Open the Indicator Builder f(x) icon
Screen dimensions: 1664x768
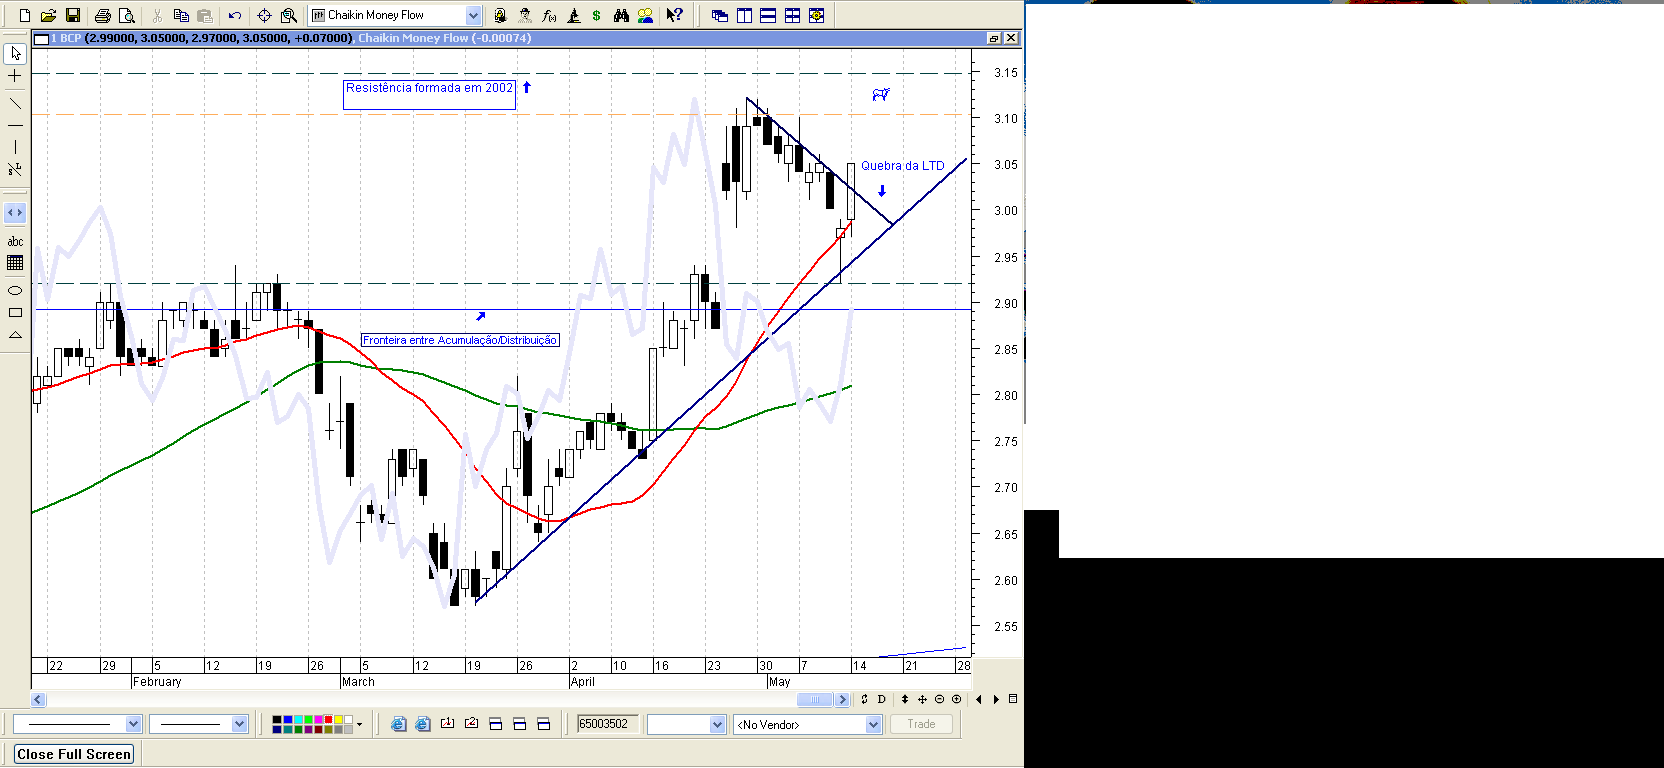(549, 15)
